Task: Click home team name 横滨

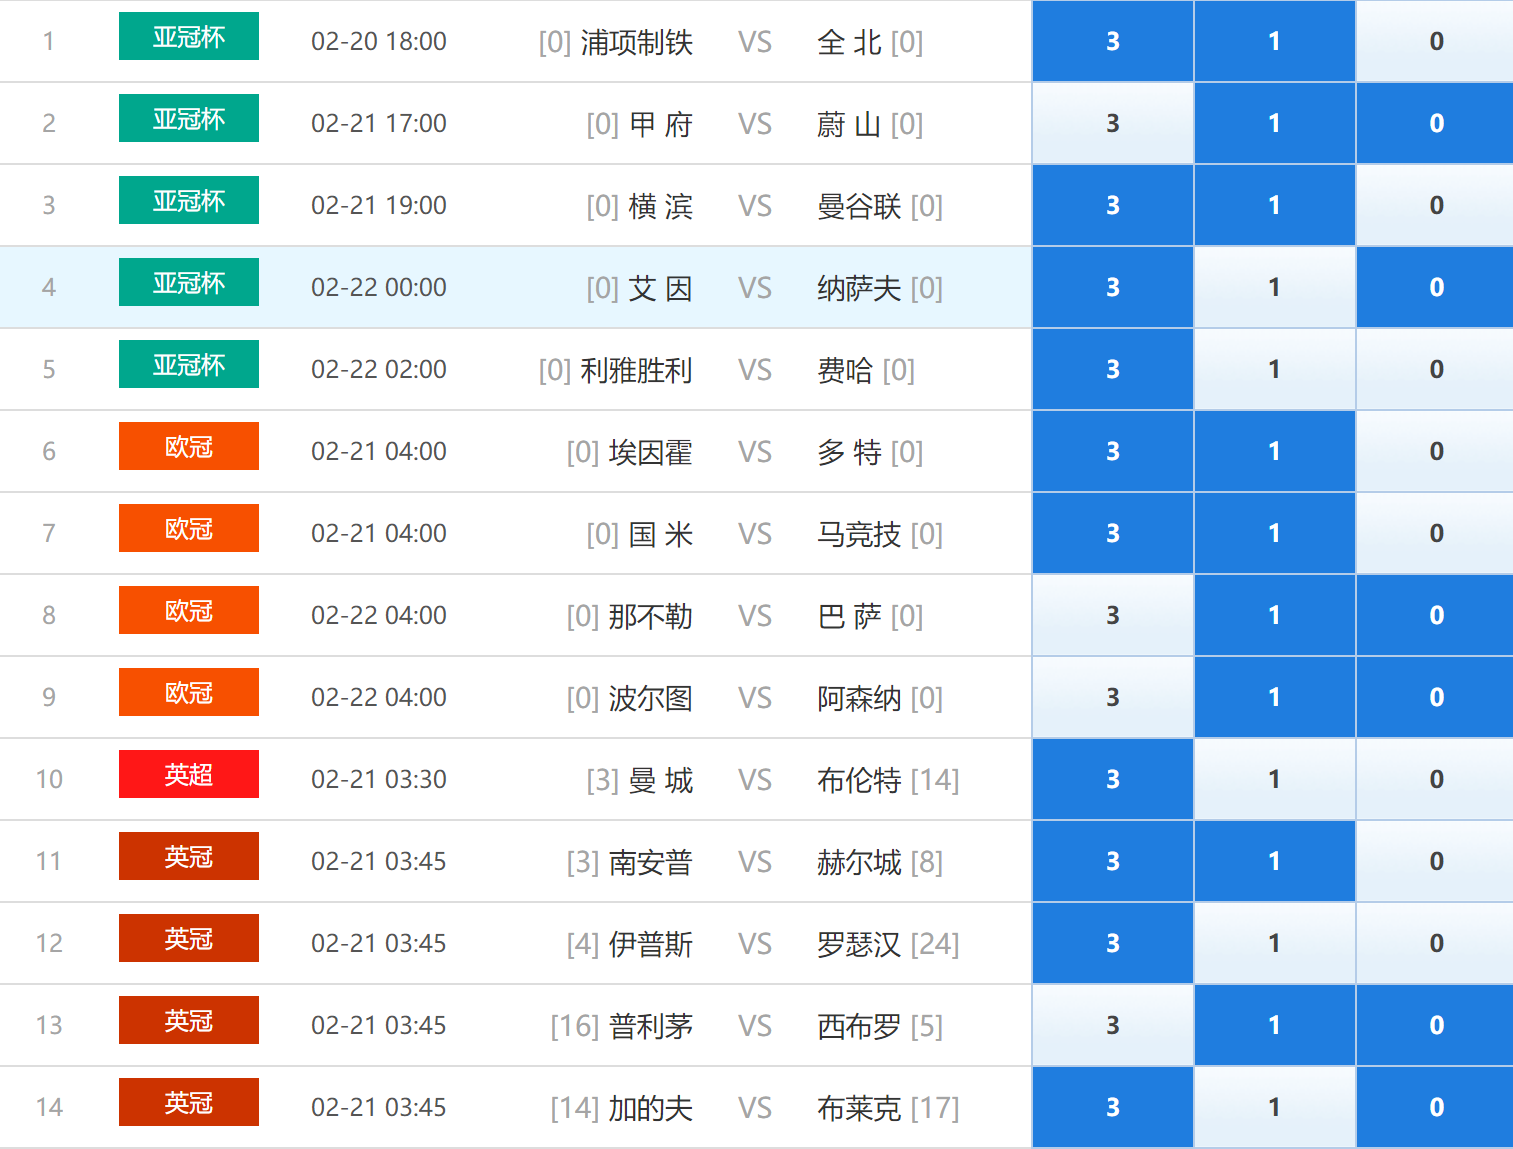Action: click(x=661, y=206)
